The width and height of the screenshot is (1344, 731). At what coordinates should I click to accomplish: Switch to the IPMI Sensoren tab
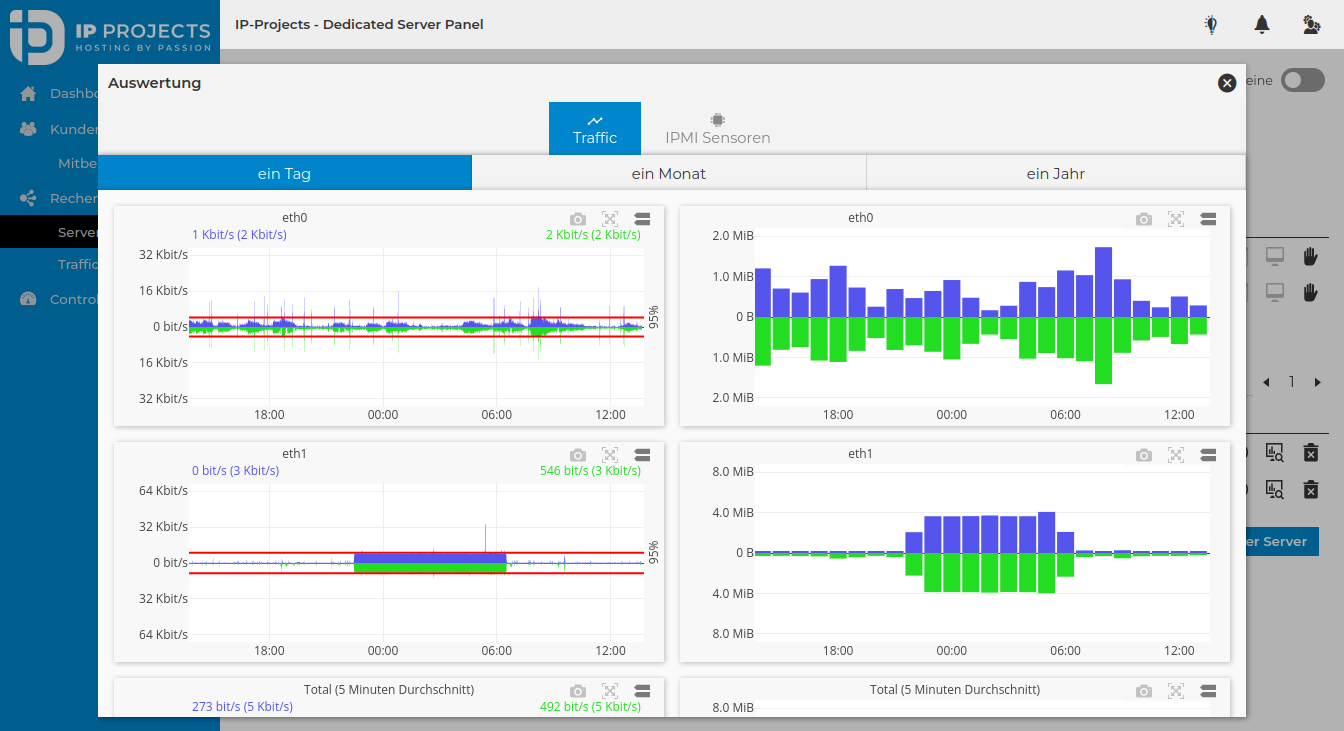click(717, 128)
